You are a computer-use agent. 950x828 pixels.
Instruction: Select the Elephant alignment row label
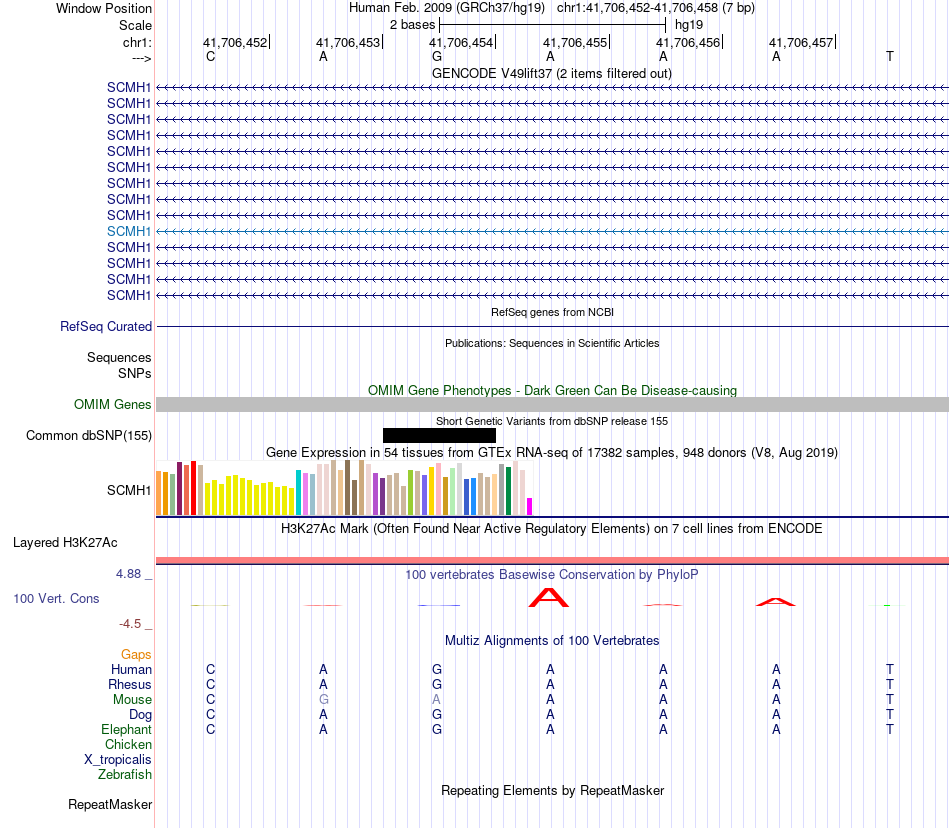click(x=126, y=729)
